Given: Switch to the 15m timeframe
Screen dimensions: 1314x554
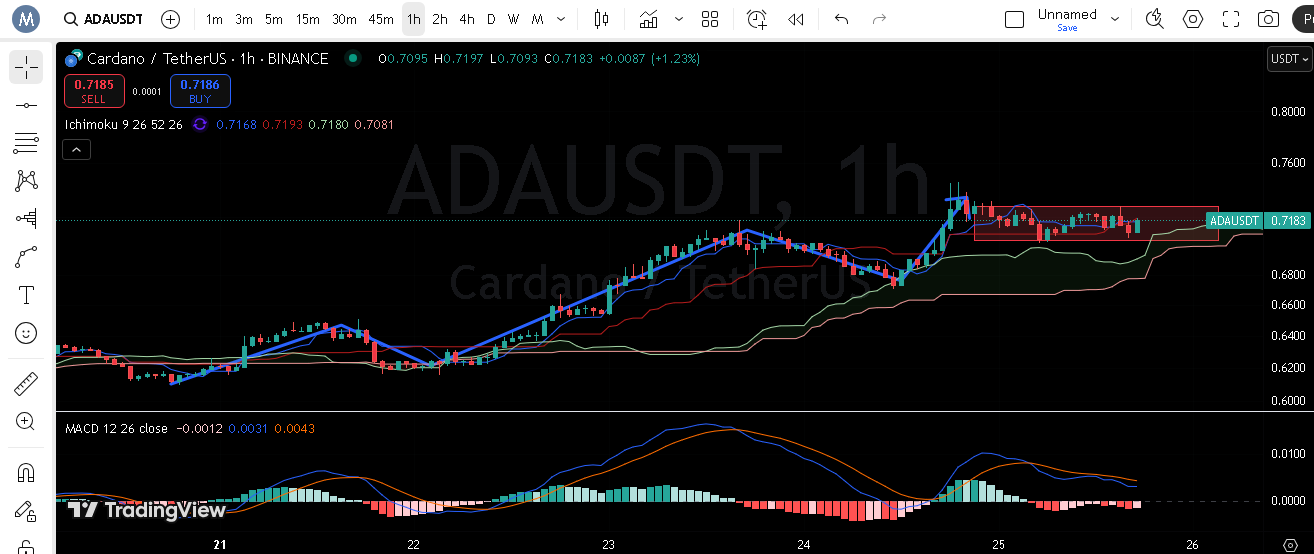Looking at the screenshot, I should point(308,19).
